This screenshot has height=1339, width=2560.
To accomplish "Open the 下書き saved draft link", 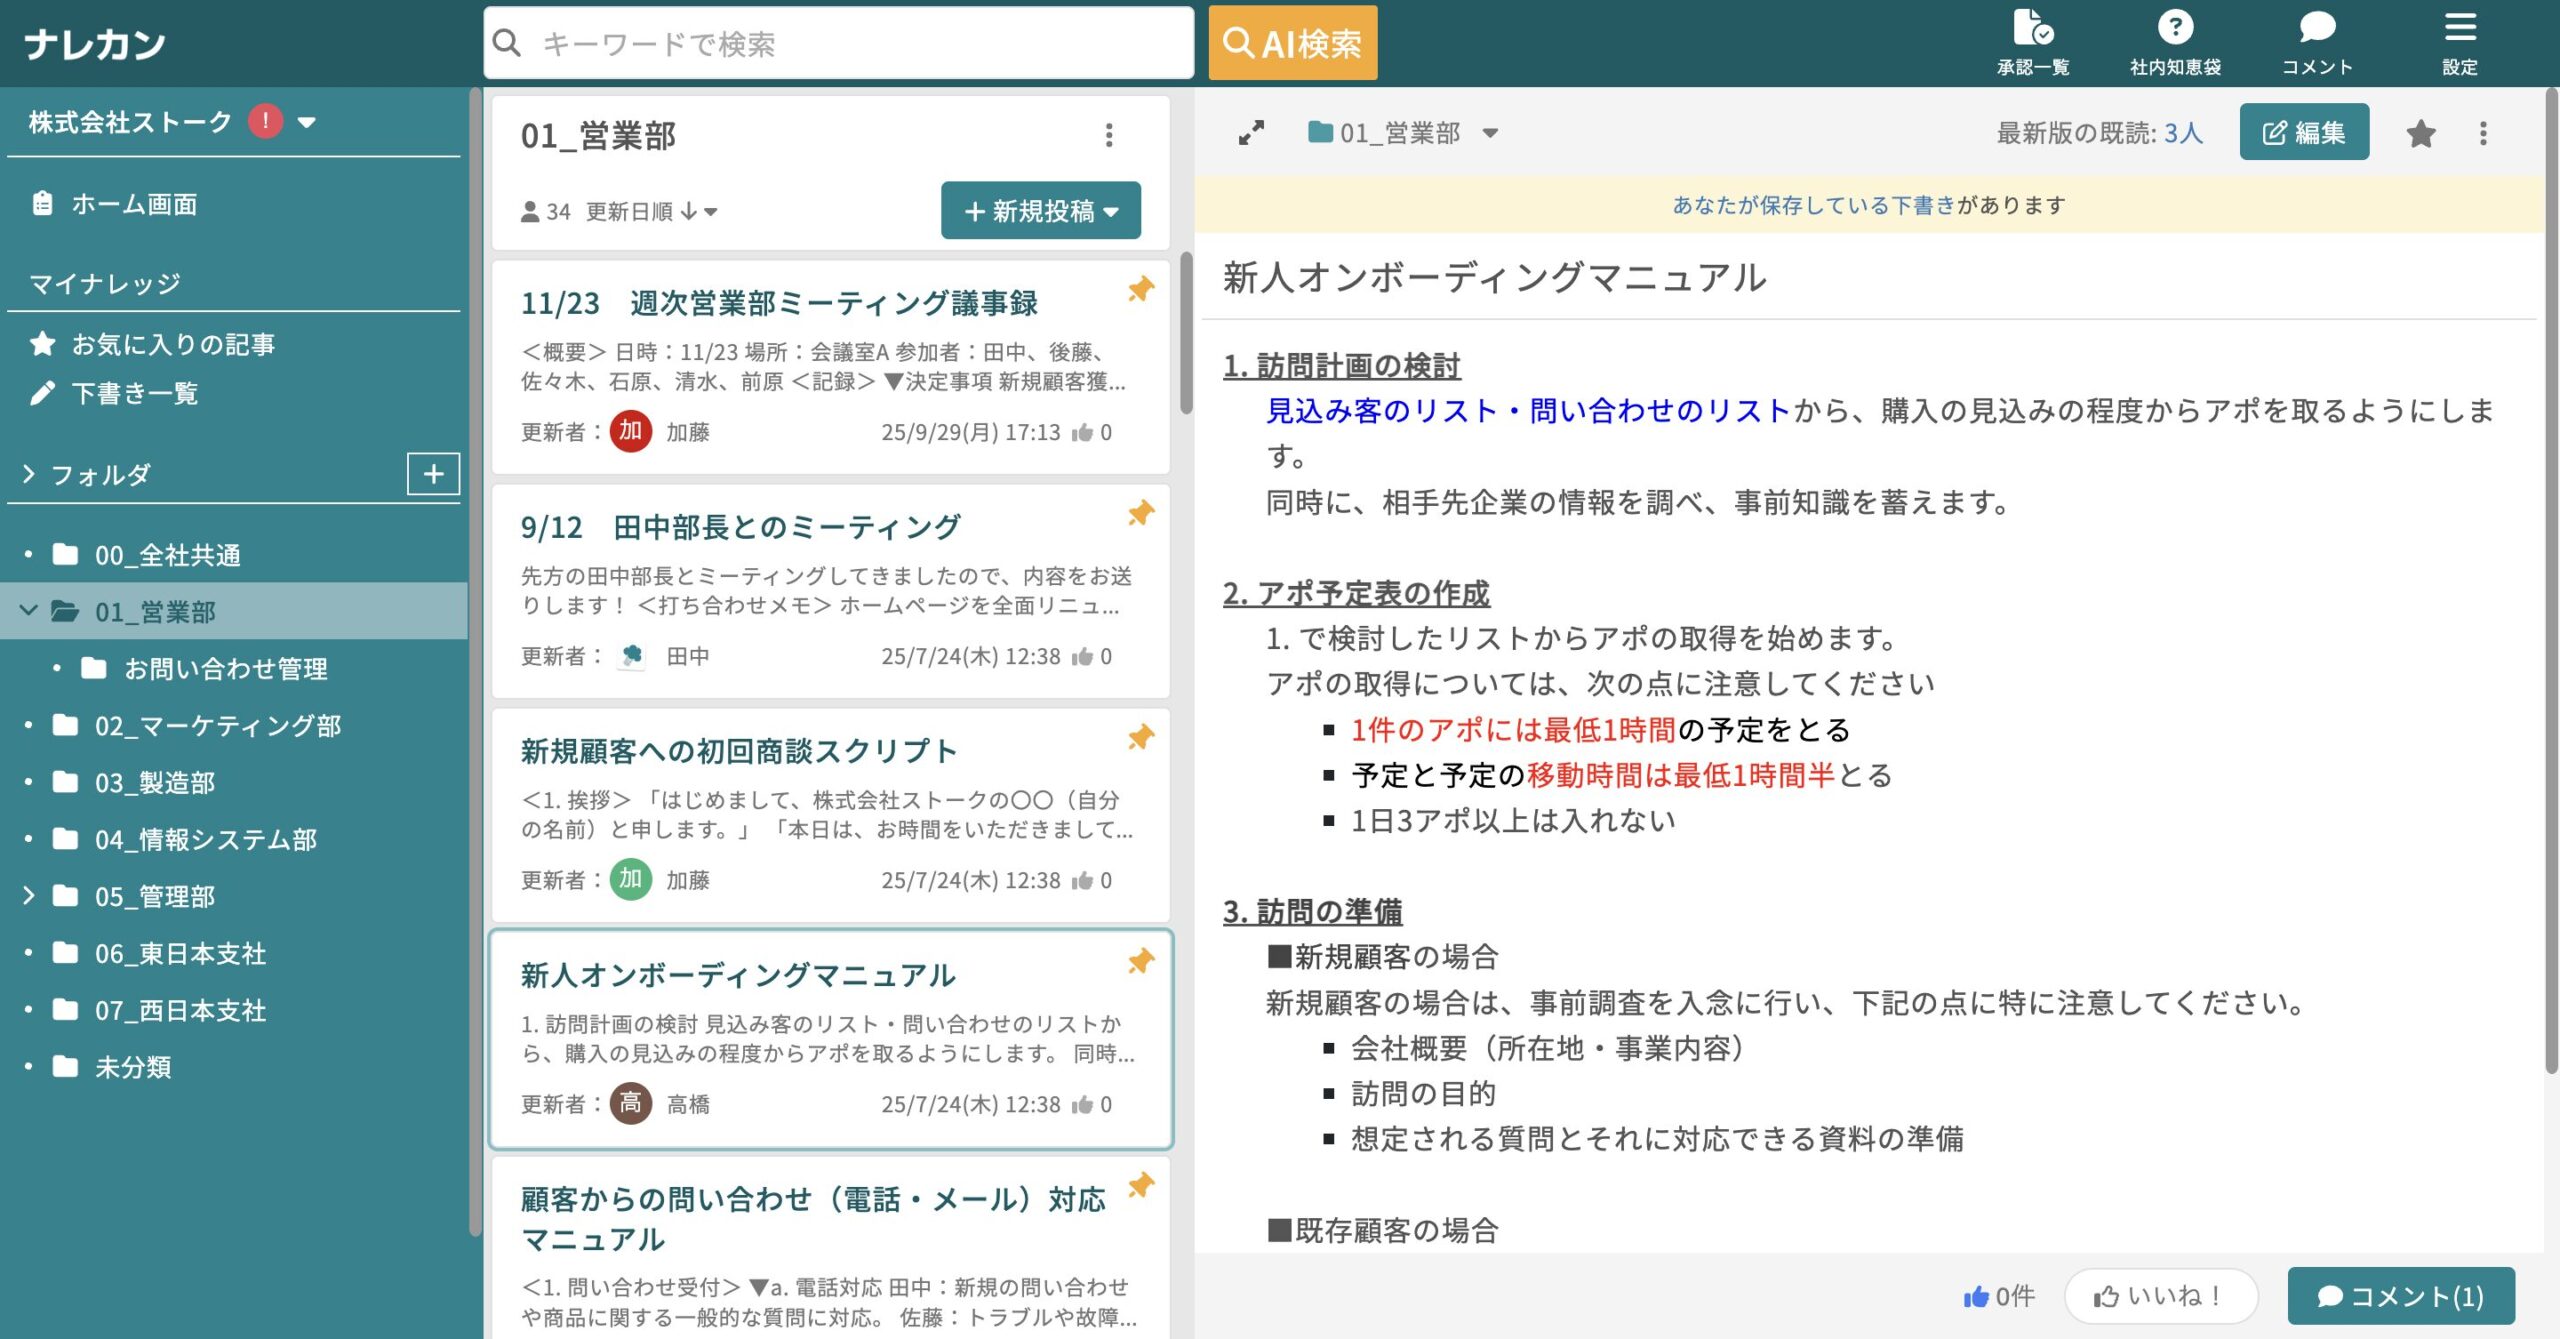I will point(1814,205).
